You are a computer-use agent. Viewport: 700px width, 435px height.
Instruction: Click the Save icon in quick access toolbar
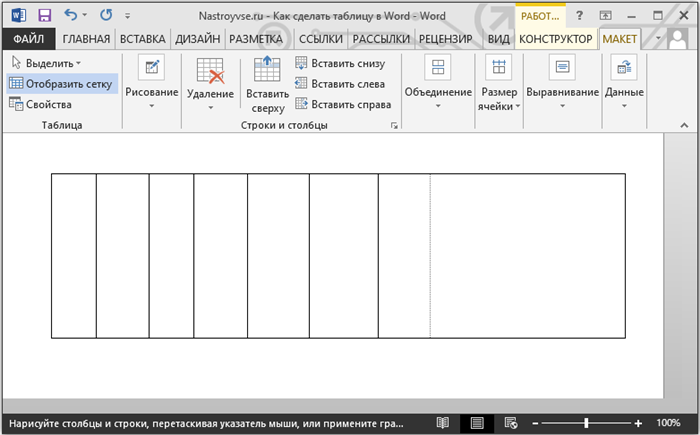click(45, 16)
